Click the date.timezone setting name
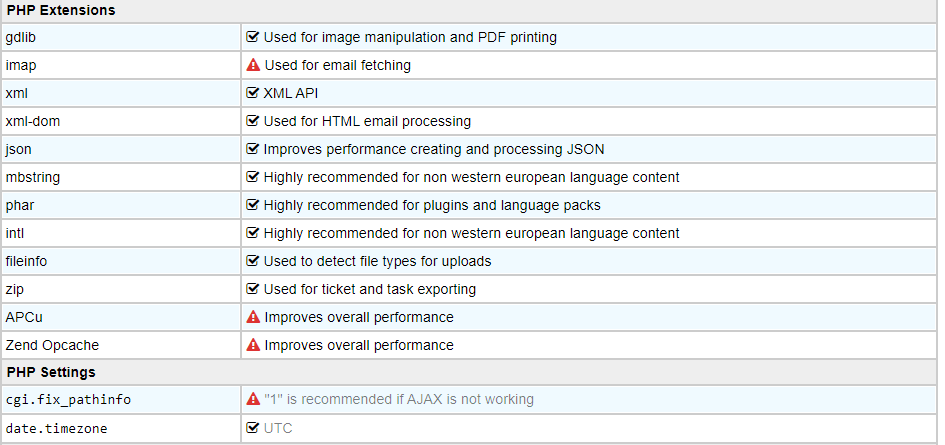The width and height of the screenshot is (945, 445). tap(54, 428)
